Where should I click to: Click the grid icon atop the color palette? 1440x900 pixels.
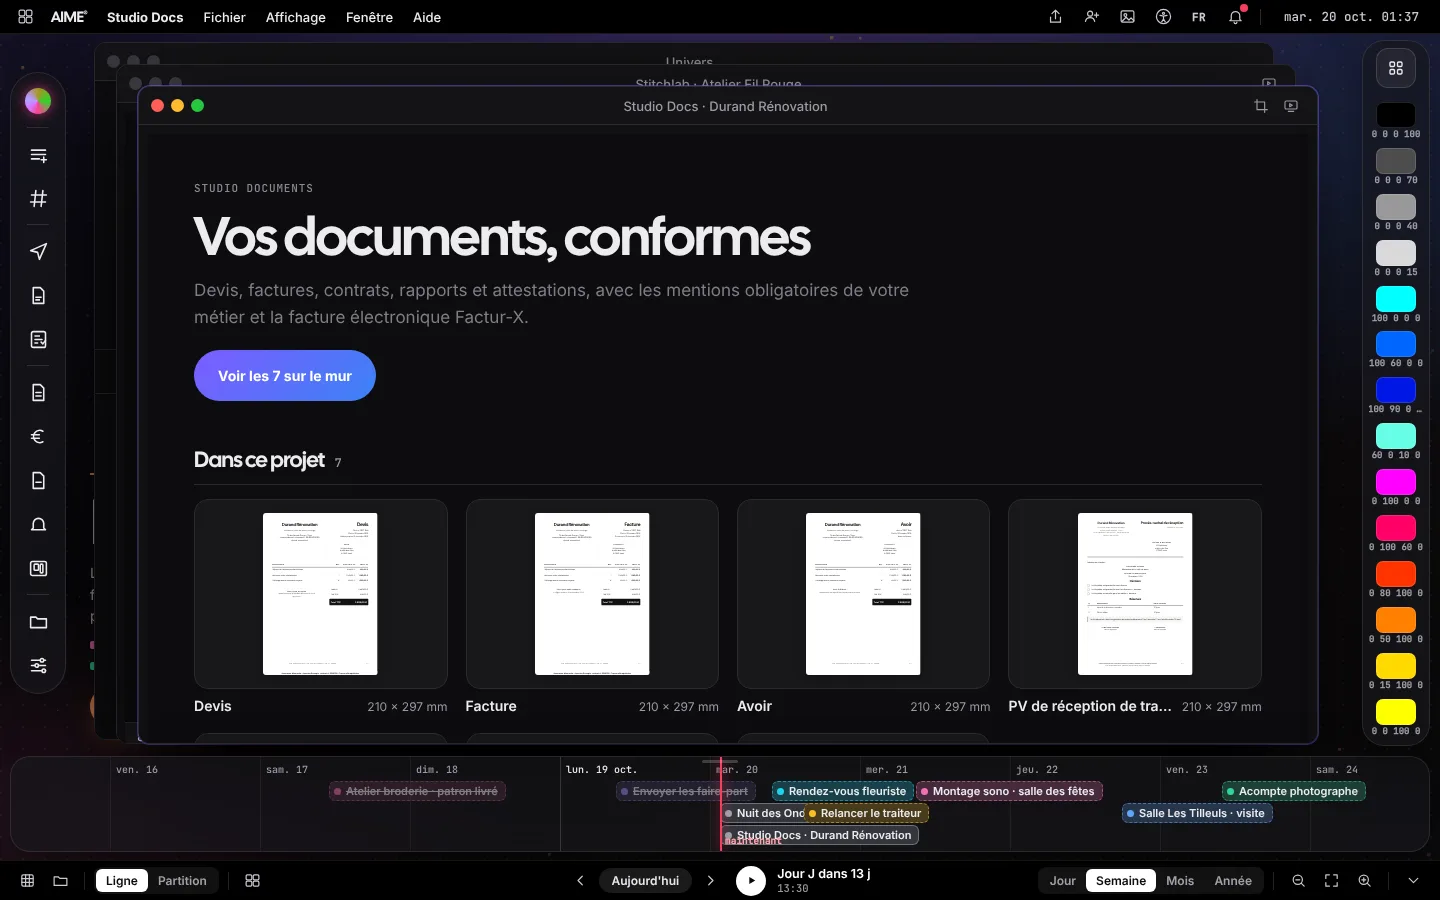(1396, 68)
